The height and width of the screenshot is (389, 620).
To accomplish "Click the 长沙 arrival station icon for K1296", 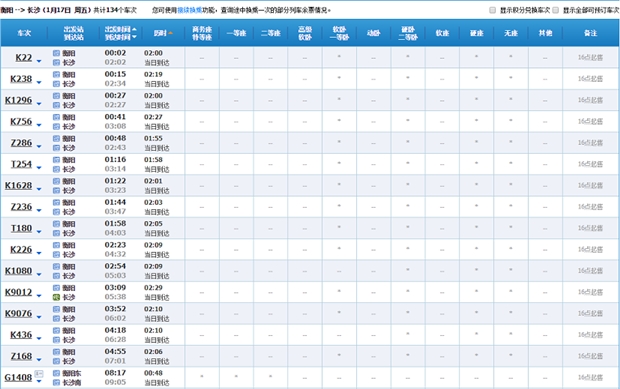I will [56, 105].
